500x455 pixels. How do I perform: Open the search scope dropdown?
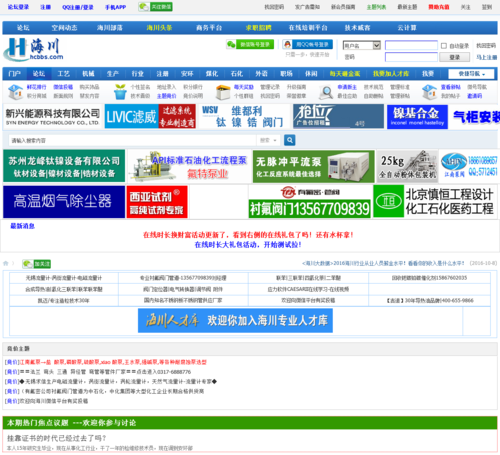click(x=268, y=140)
